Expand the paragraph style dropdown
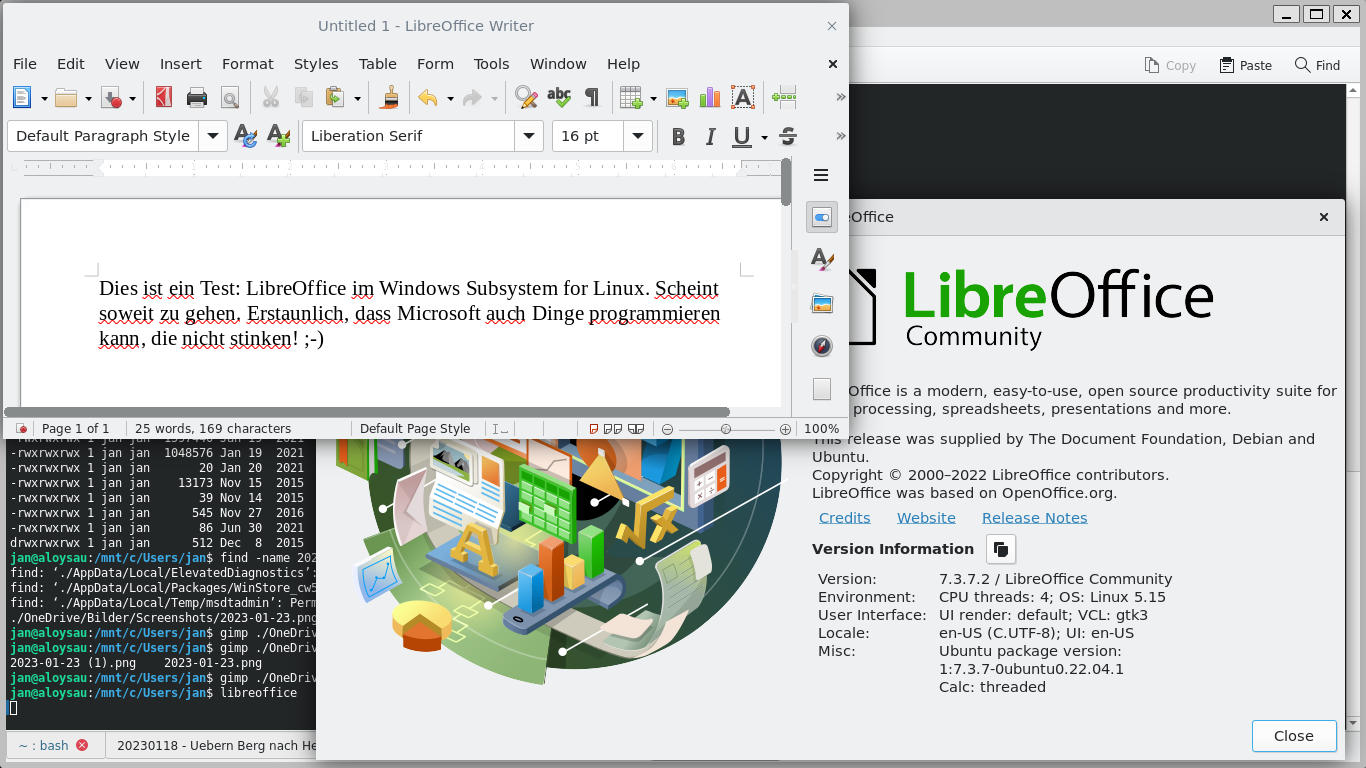Image resolution: width=1366 pixels, height=768 pixels. click(x=213, y=136)
